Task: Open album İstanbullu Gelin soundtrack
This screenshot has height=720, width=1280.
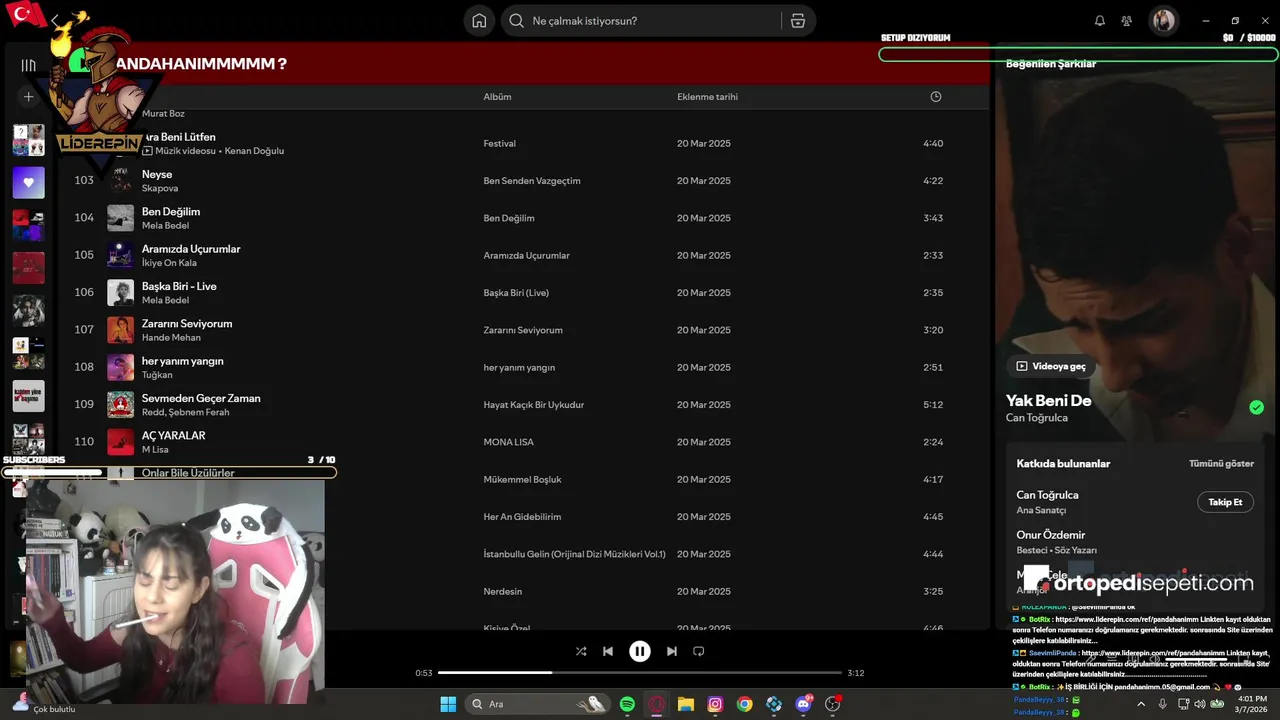Action: pyautogui.click(x=574, y=554)
